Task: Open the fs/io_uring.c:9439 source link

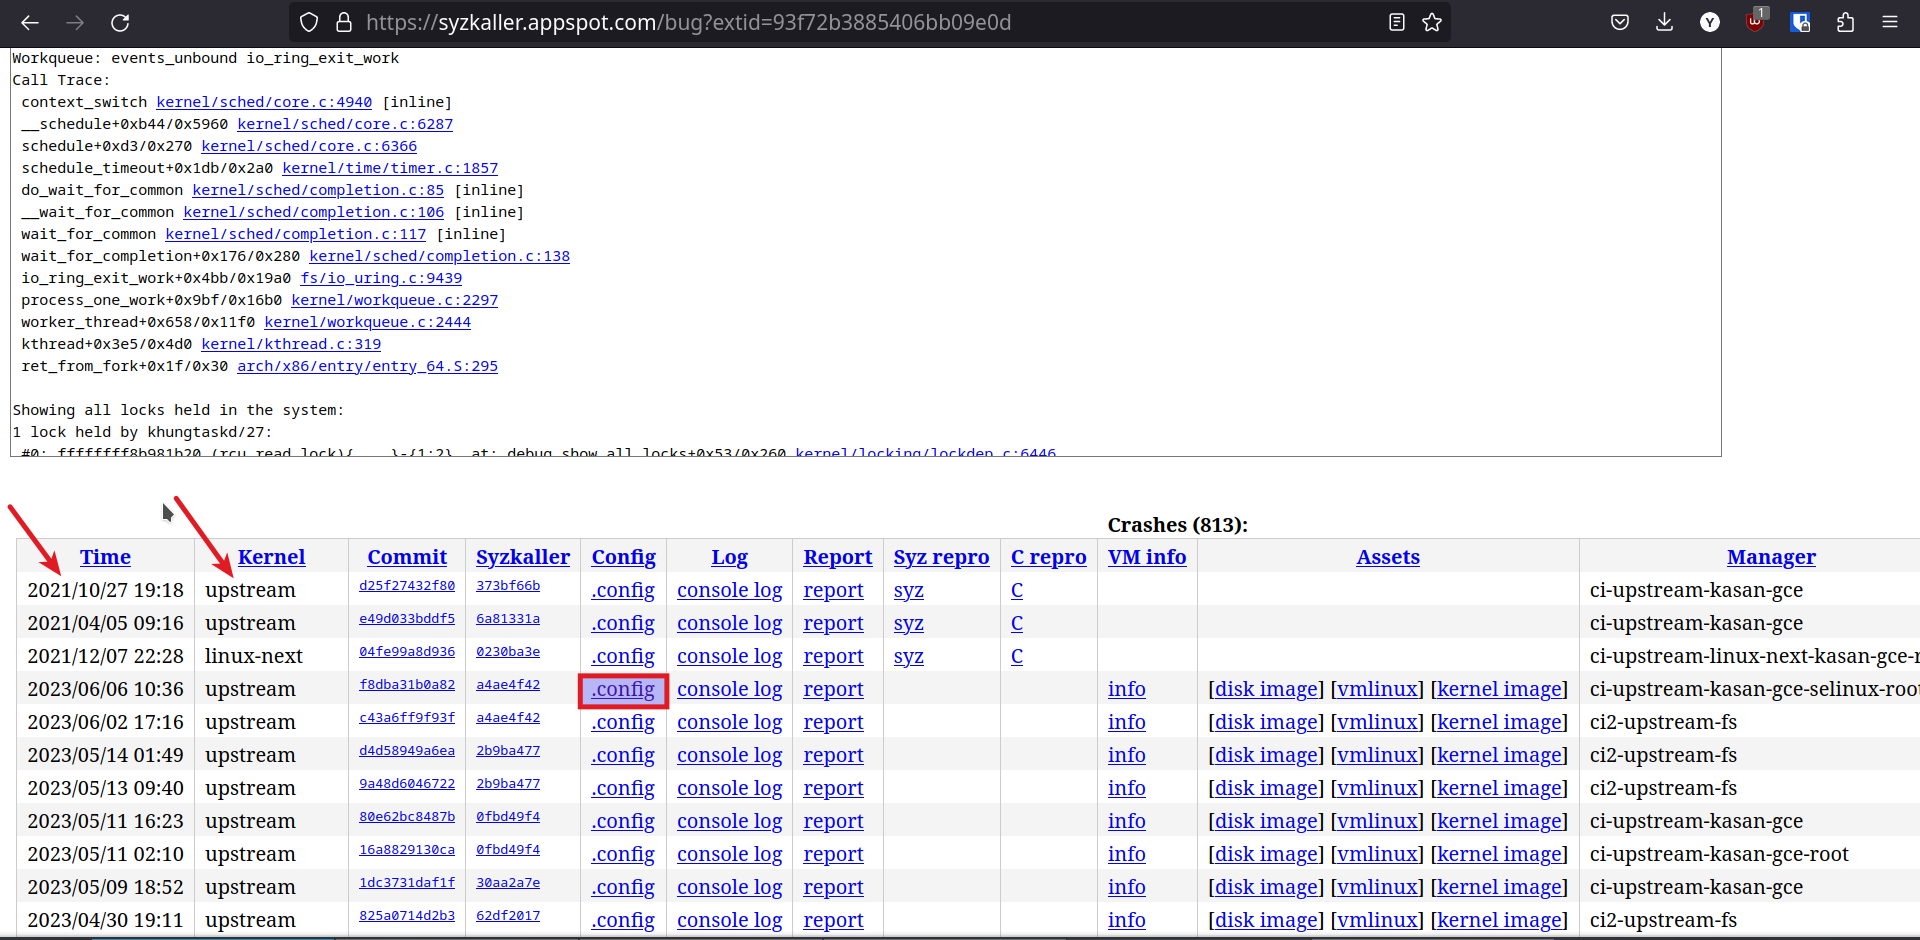Action: 381,278
